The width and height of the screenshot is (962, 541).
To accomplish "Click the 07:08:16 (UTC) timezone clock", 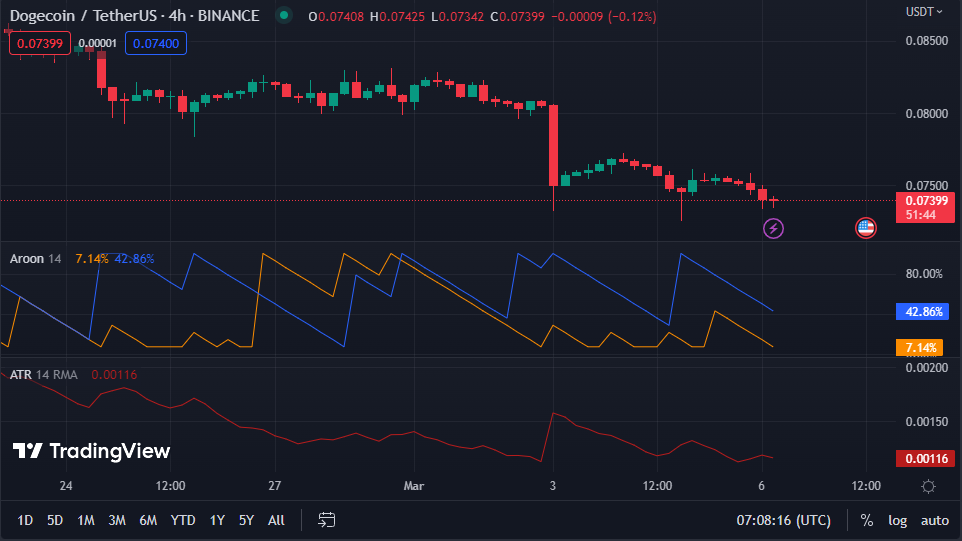I will coord(783,520).
